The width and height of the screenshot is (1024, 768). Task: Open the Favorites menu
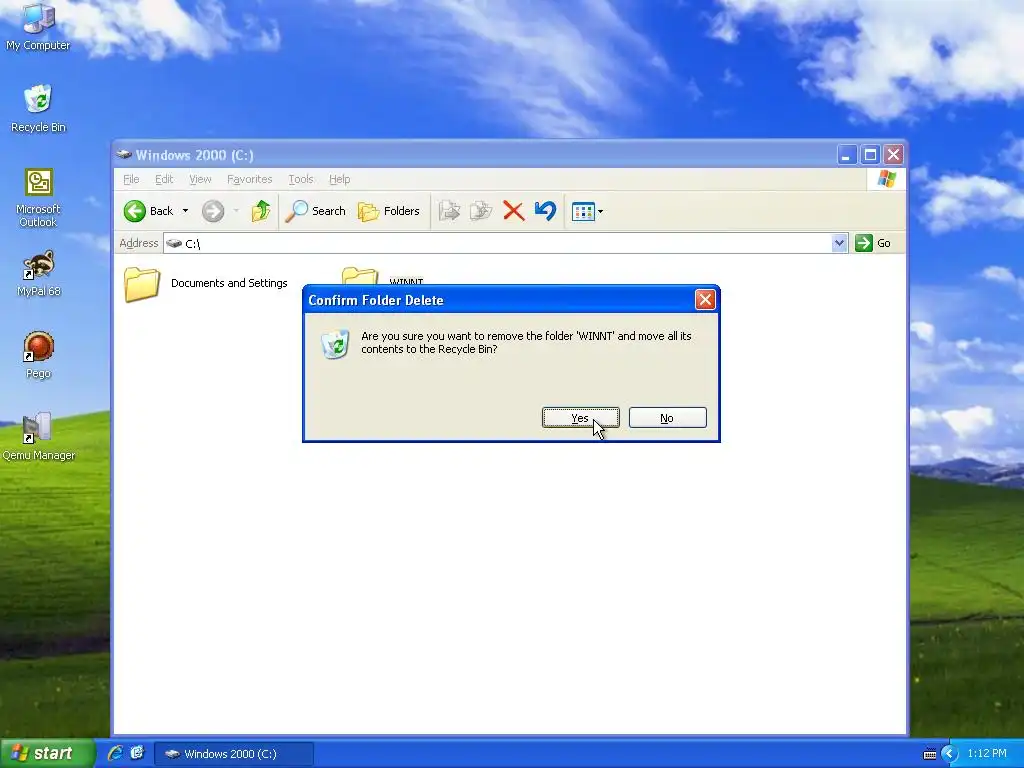pos(249,179)
